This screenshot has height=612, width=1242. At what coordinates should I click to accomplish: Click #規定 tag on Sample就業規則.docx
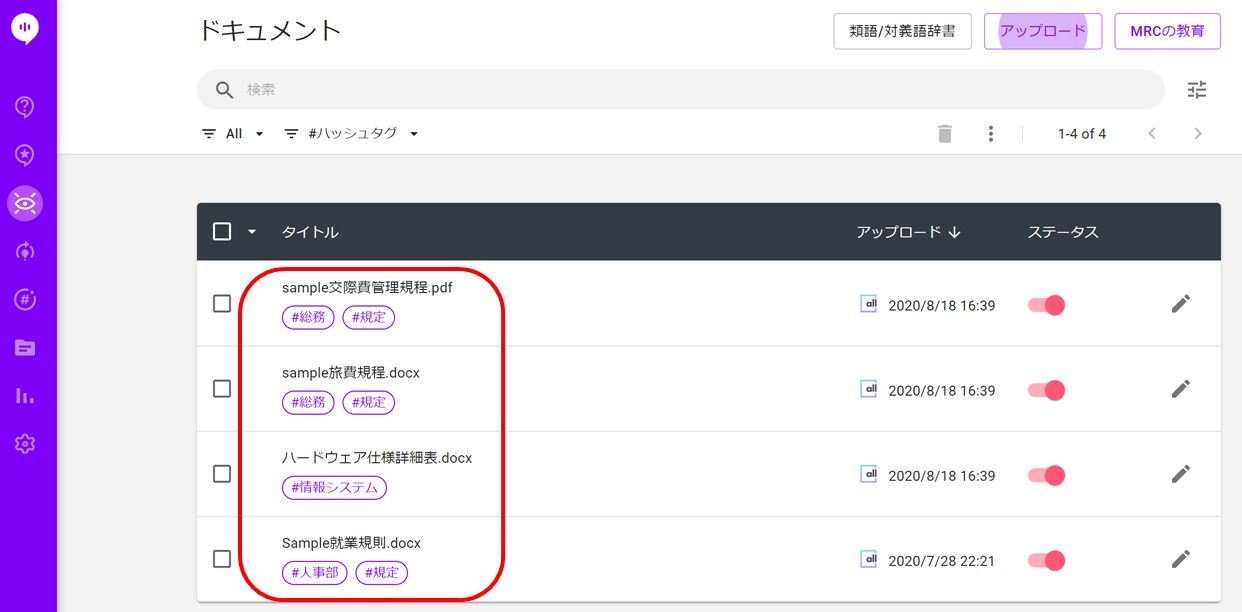click(382, 573)
